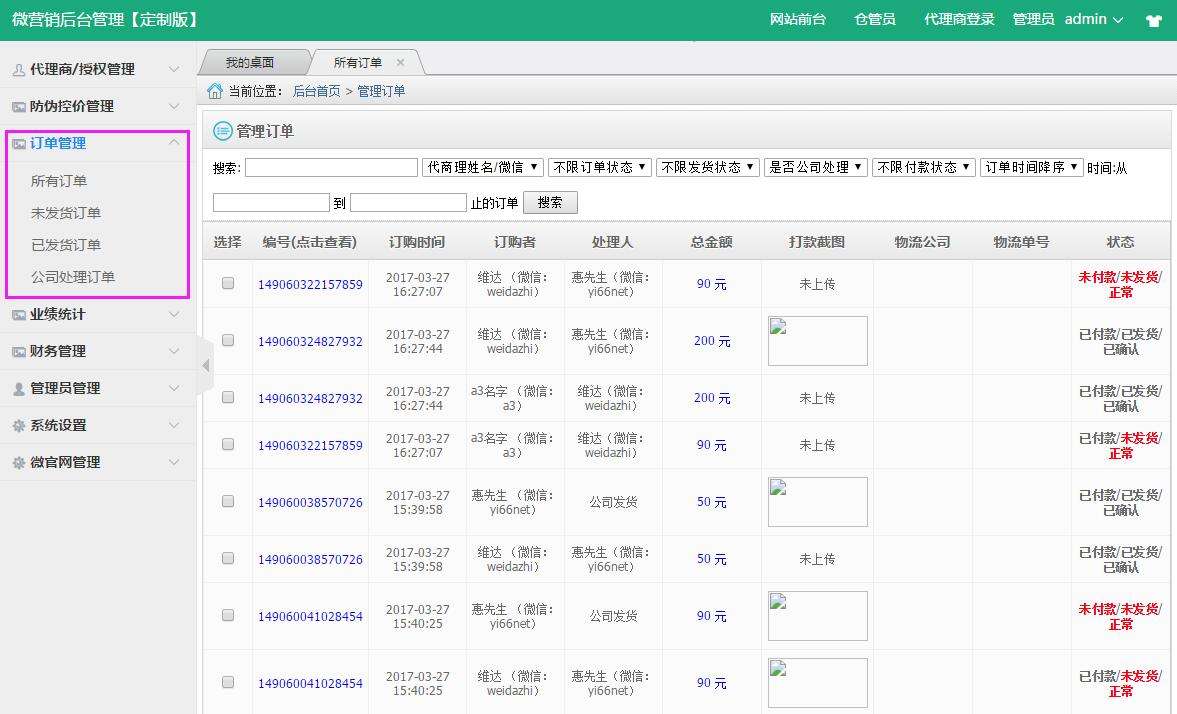Click the home icon in the breadcrumb
Image resolution: width=1177 pixels, height=714 pixels.
click(213, 90)
